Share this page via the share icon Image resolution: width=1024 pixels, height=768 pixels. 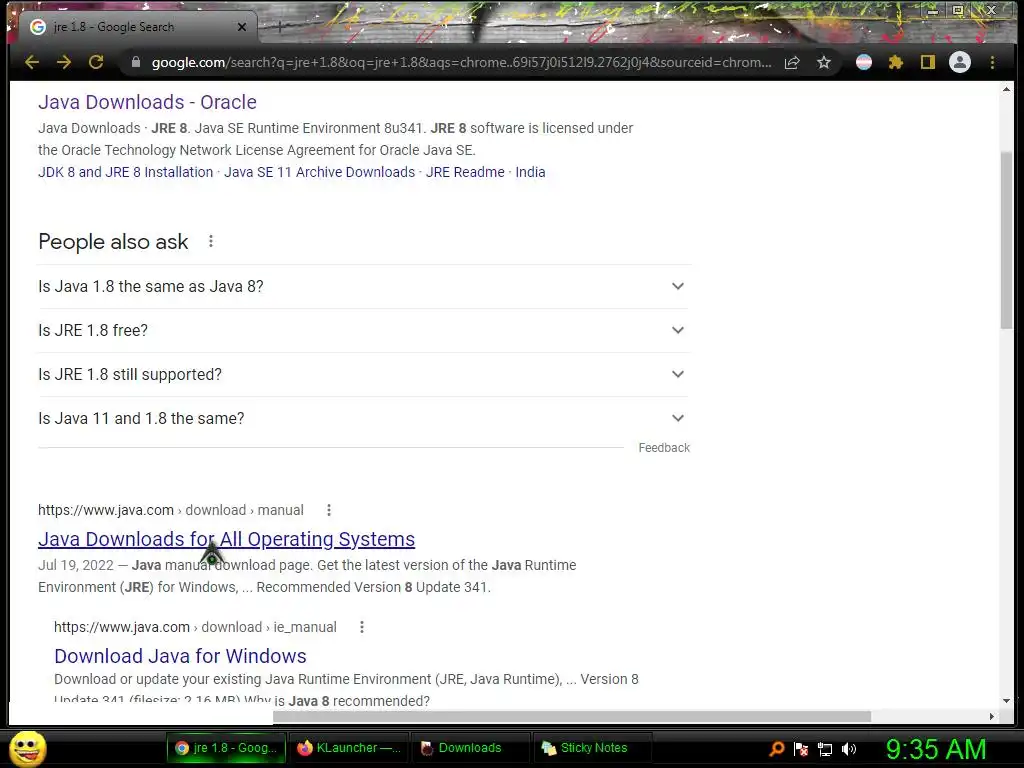[x=792, y=63]
